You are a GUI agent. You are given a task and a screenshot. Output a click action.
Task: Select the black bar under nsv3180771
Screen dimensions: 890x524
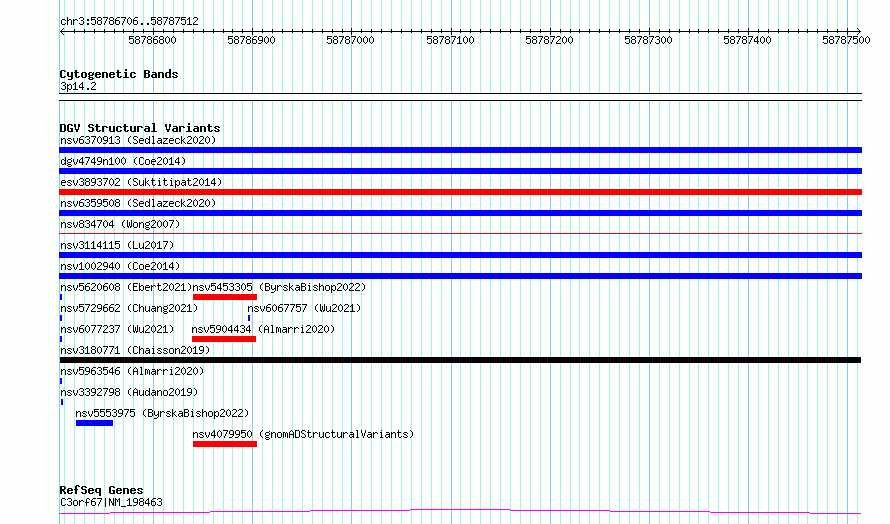(460, 360)
